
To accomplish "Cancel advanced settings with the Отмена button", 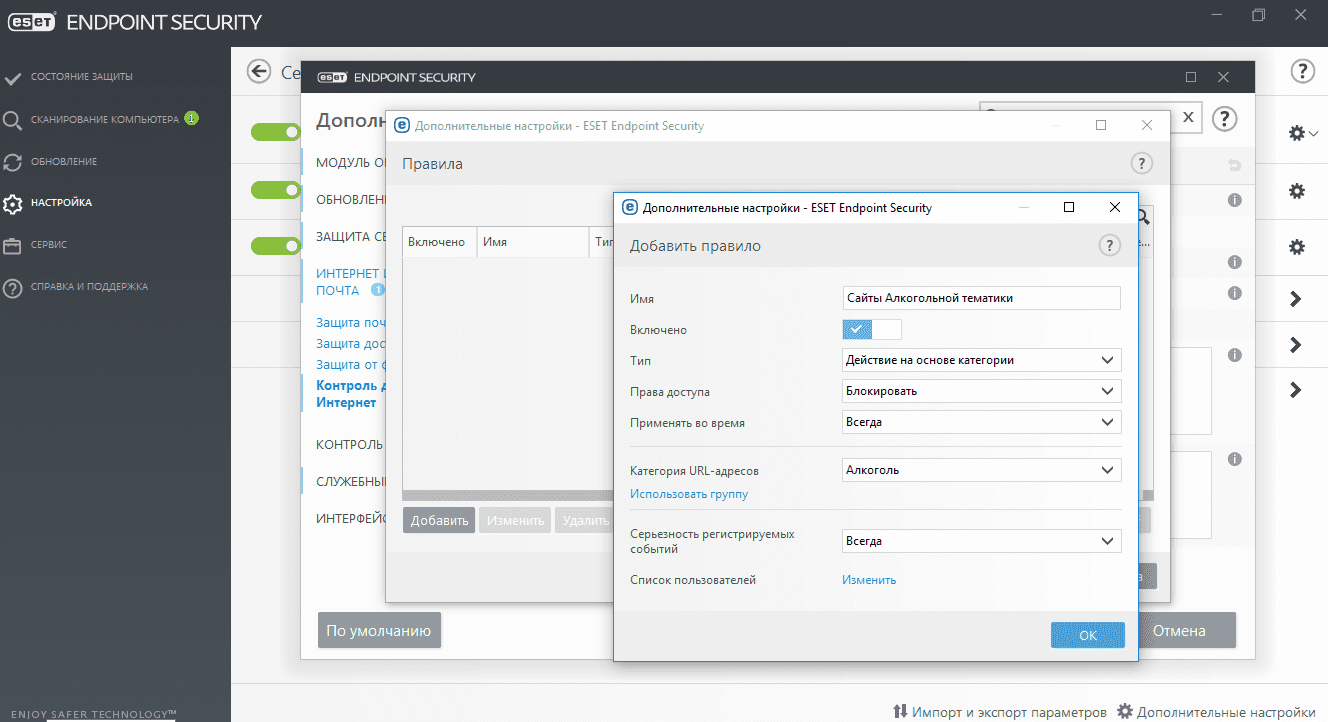I will pyautogui.click(x=1179, y=631).
